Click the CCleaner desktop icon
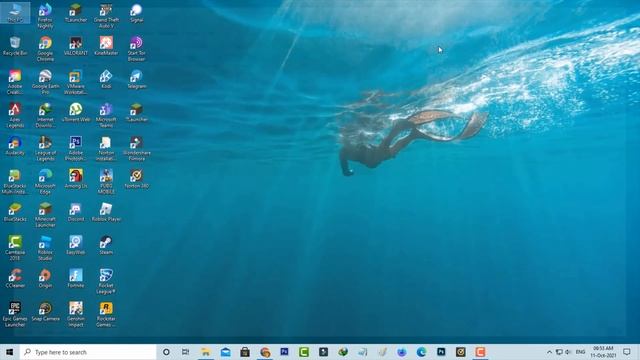 coord(15,278)
